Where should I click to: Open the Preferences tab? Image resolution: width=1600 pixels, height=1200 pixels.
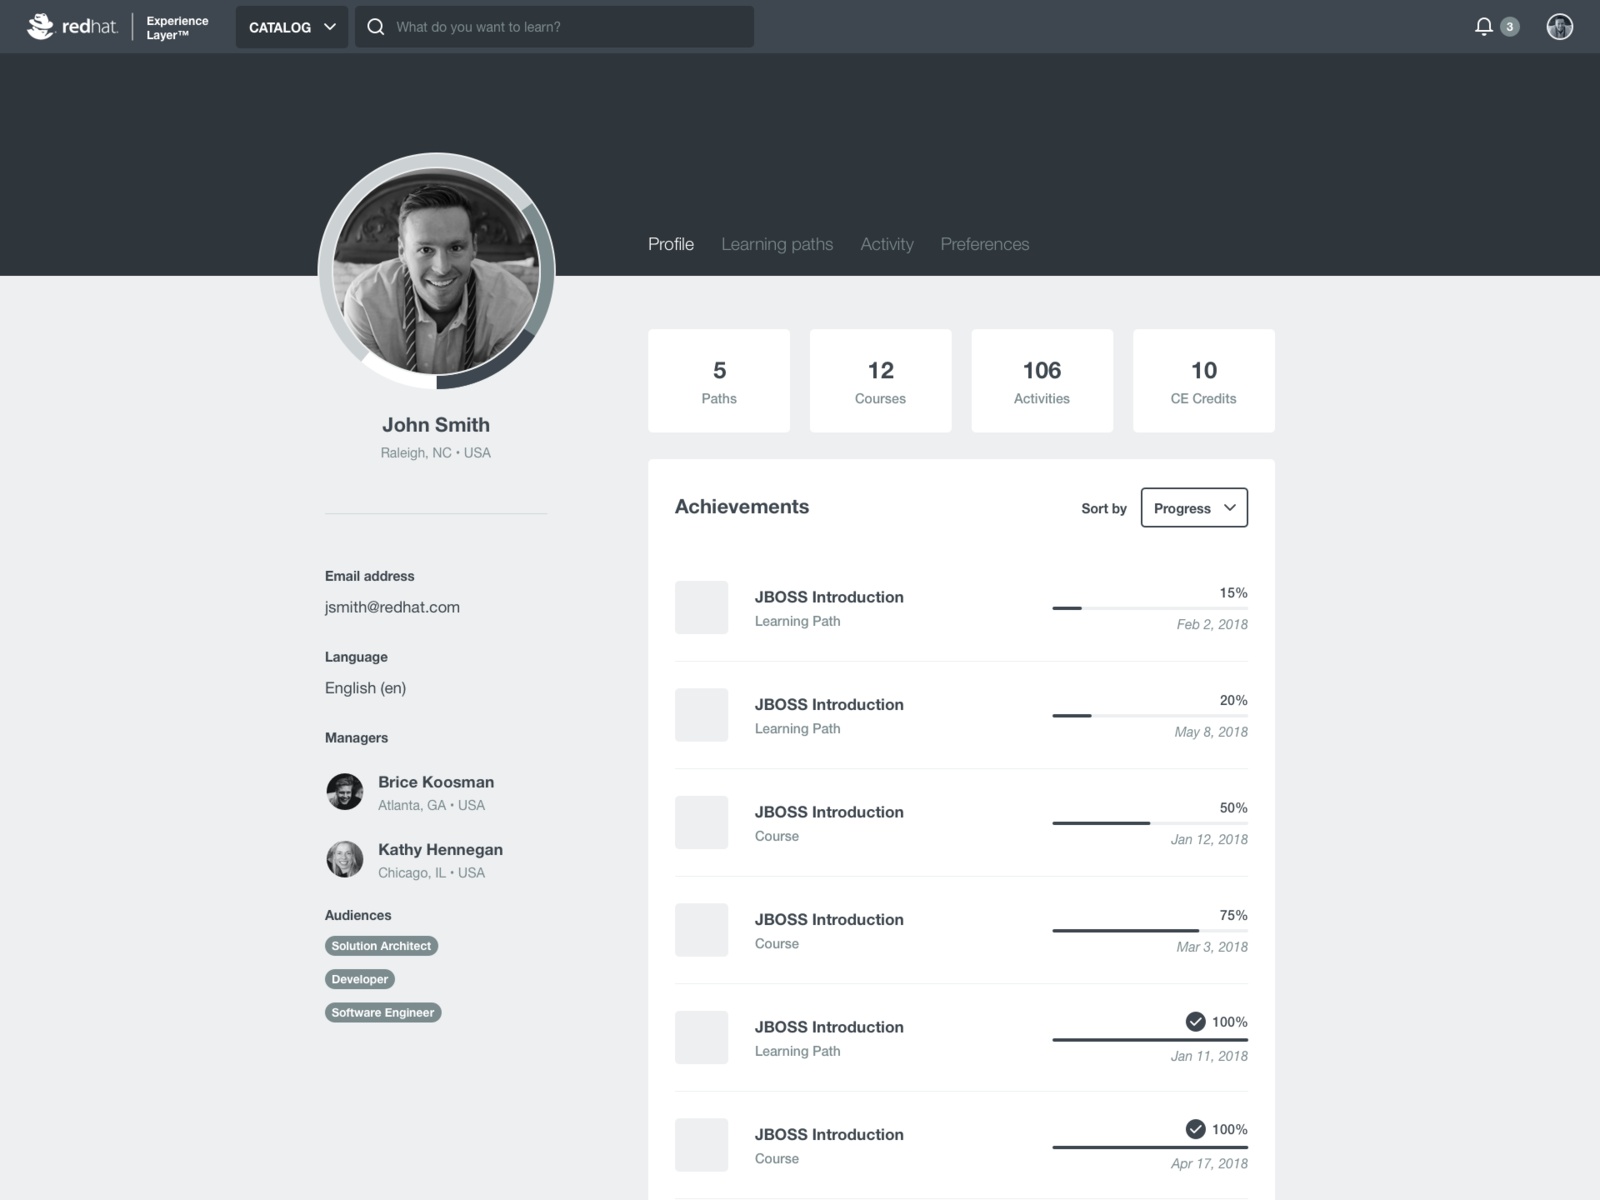(984, 244)
